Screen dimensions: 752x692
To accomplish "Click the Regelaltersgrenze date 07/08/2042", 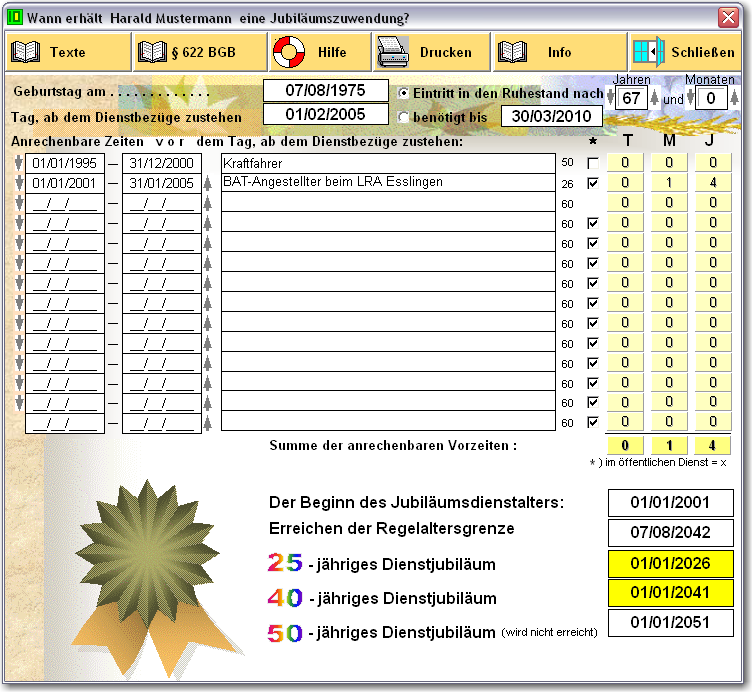I will 670,532.
